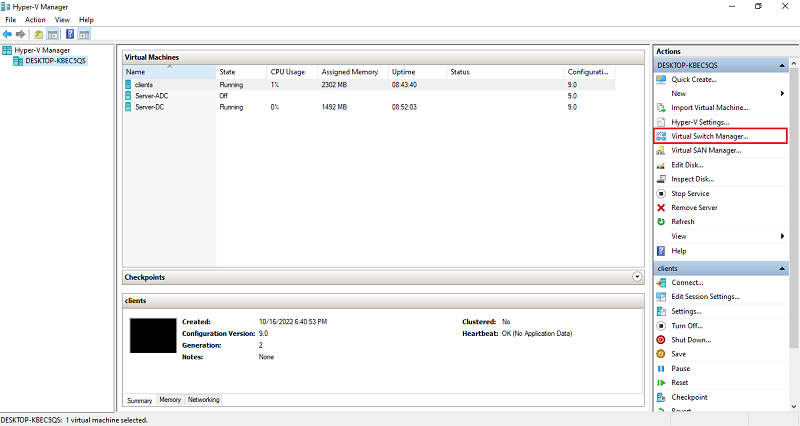Select the Server-ADC virtual machine row
The height and width of the screenshot is (426, 800).
click(369, 96)
